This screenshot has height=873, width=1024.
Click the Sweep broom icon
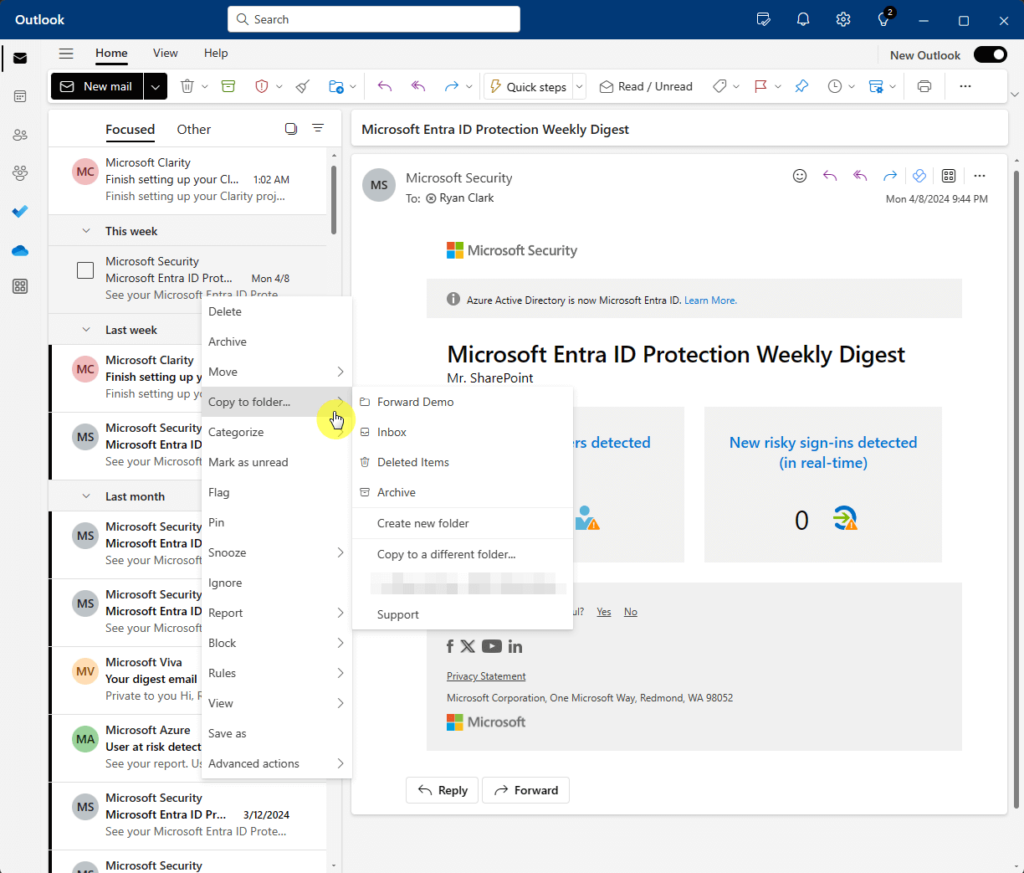click(x=302, y=86)
